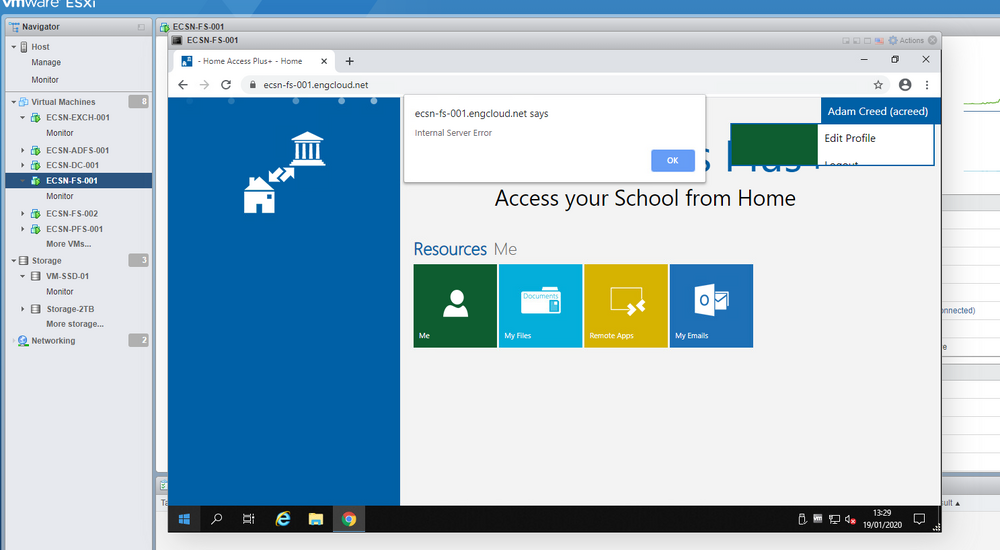Viewport: 1000px width, 550px height.
Task: Open a new Chrome tab
Action: click(349, 61)
